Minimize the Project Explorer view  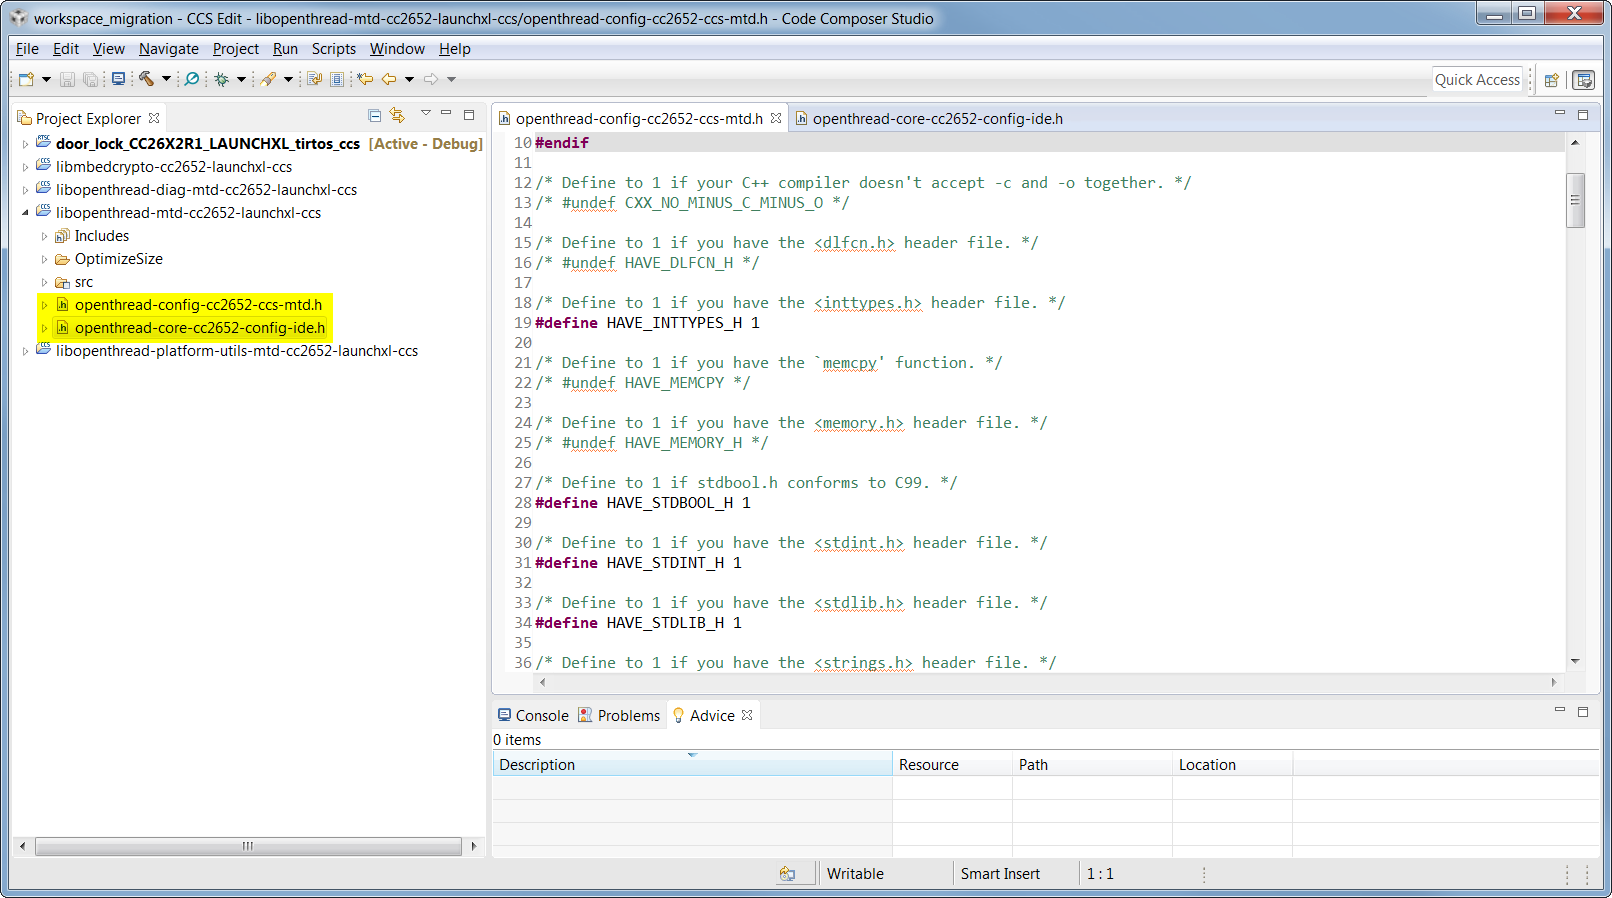(x=447, y=114)
